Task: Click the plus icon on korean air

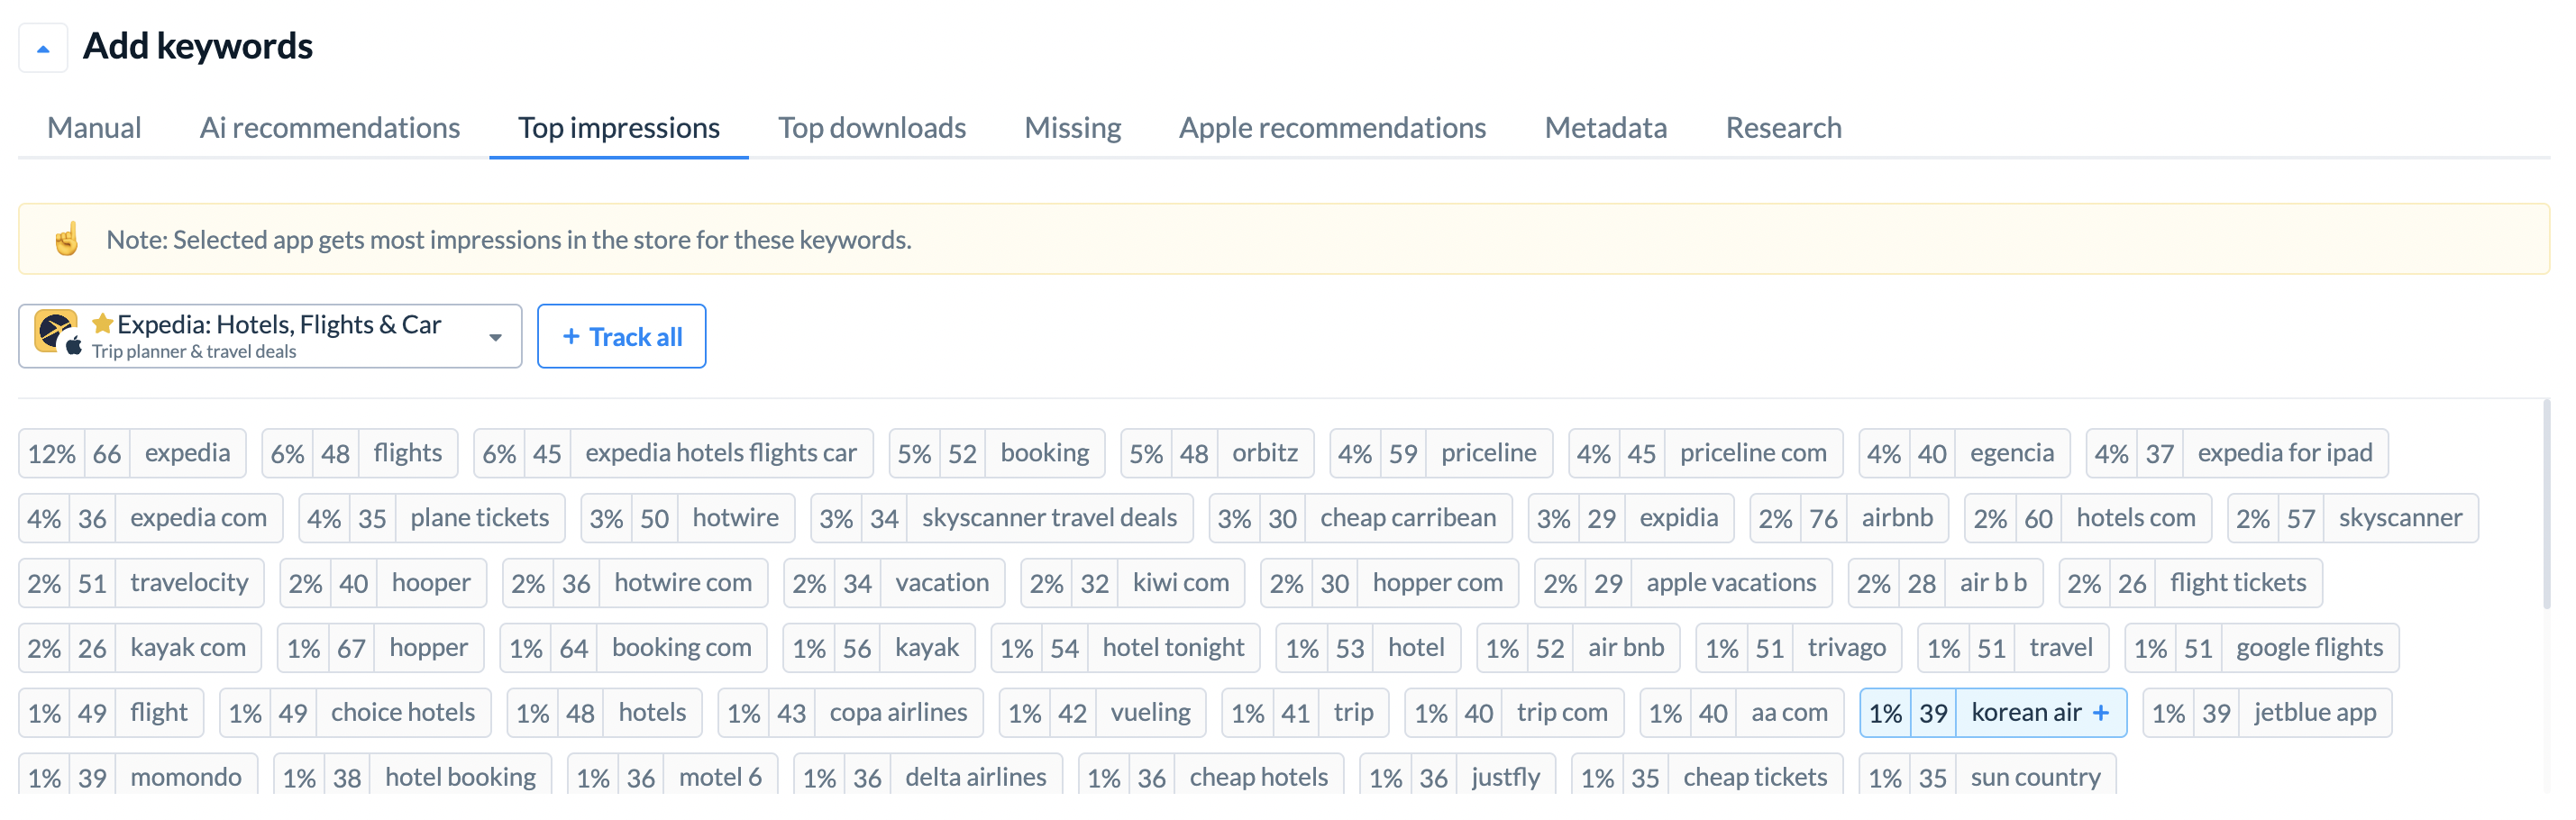Action: coord(2100,713)
